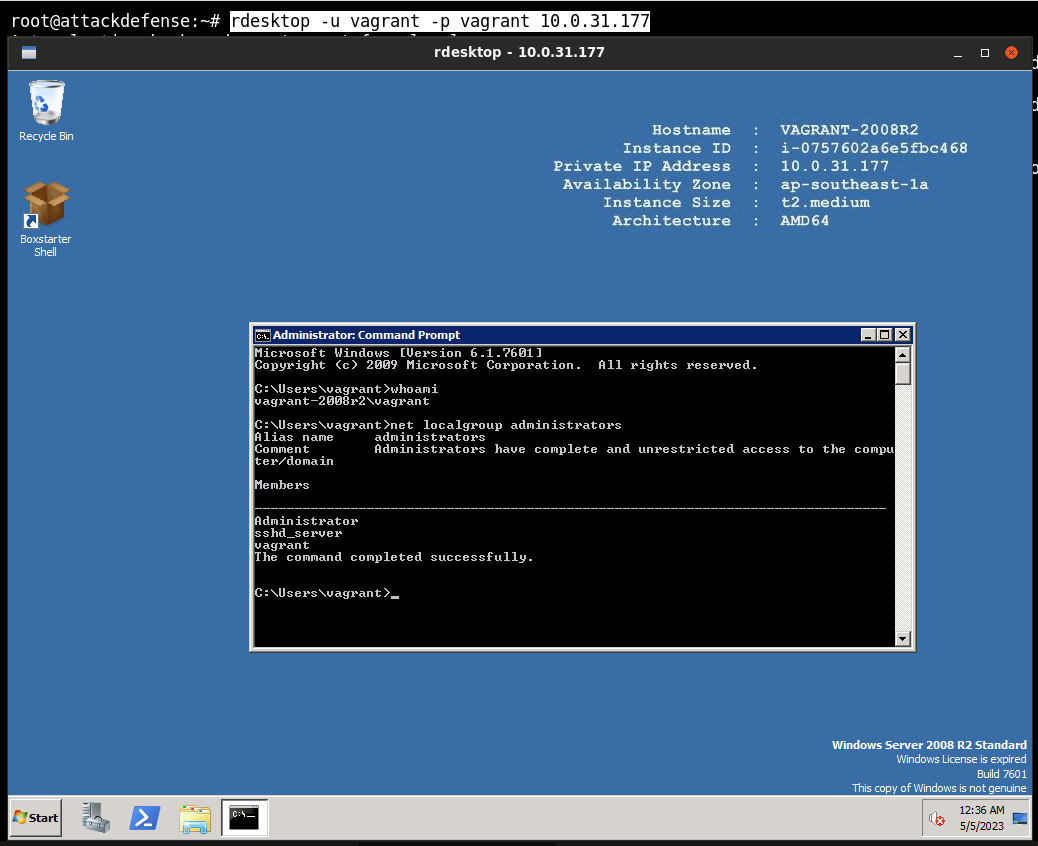Open Server Manager from the taskbar
Screen dimensions: 1038x846
[96, 818]
